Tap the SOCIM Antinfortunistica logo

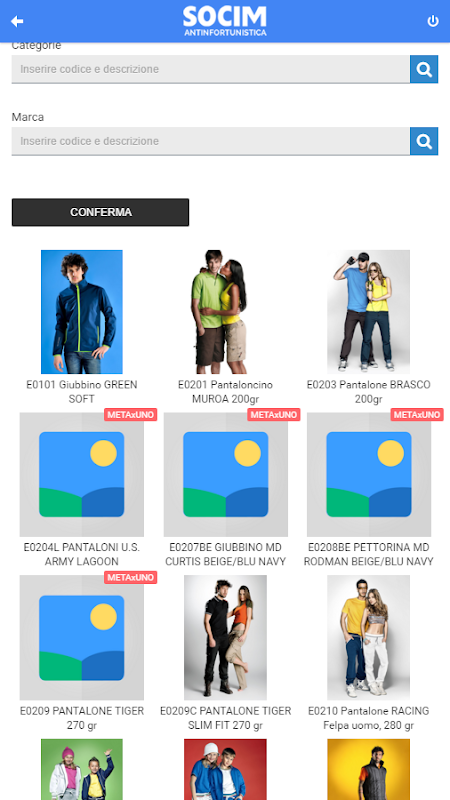(x=225, y=21)
